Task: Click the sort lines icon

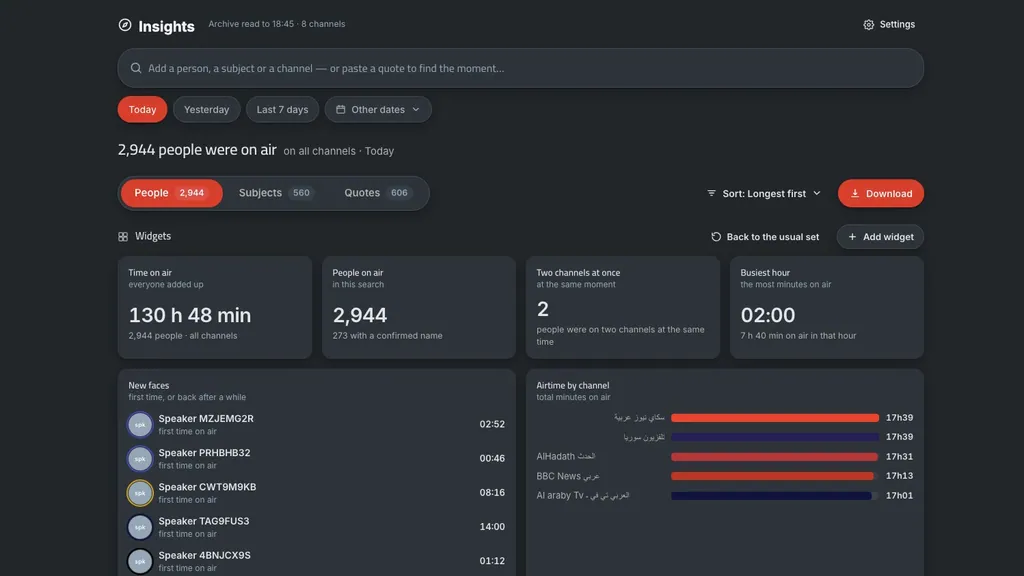Action: pos(711,193)
